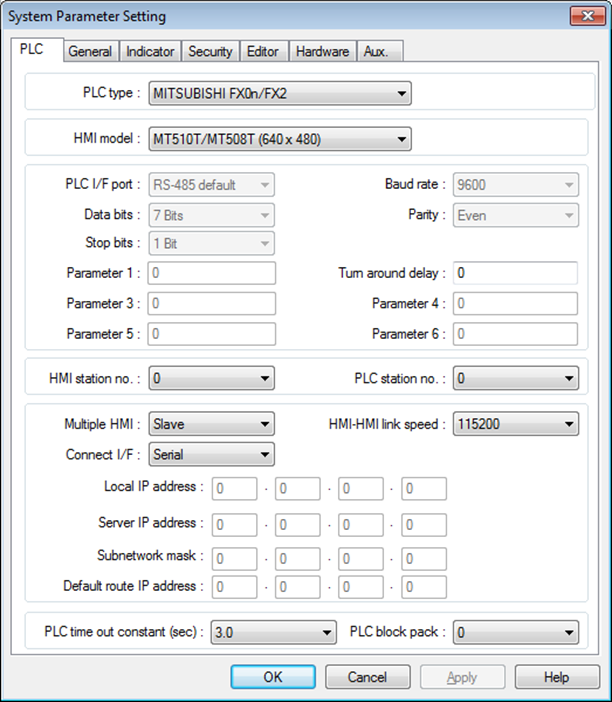Open the Hardware tab
This screenshot has width=612, height=702.
[x=323, y=51]
